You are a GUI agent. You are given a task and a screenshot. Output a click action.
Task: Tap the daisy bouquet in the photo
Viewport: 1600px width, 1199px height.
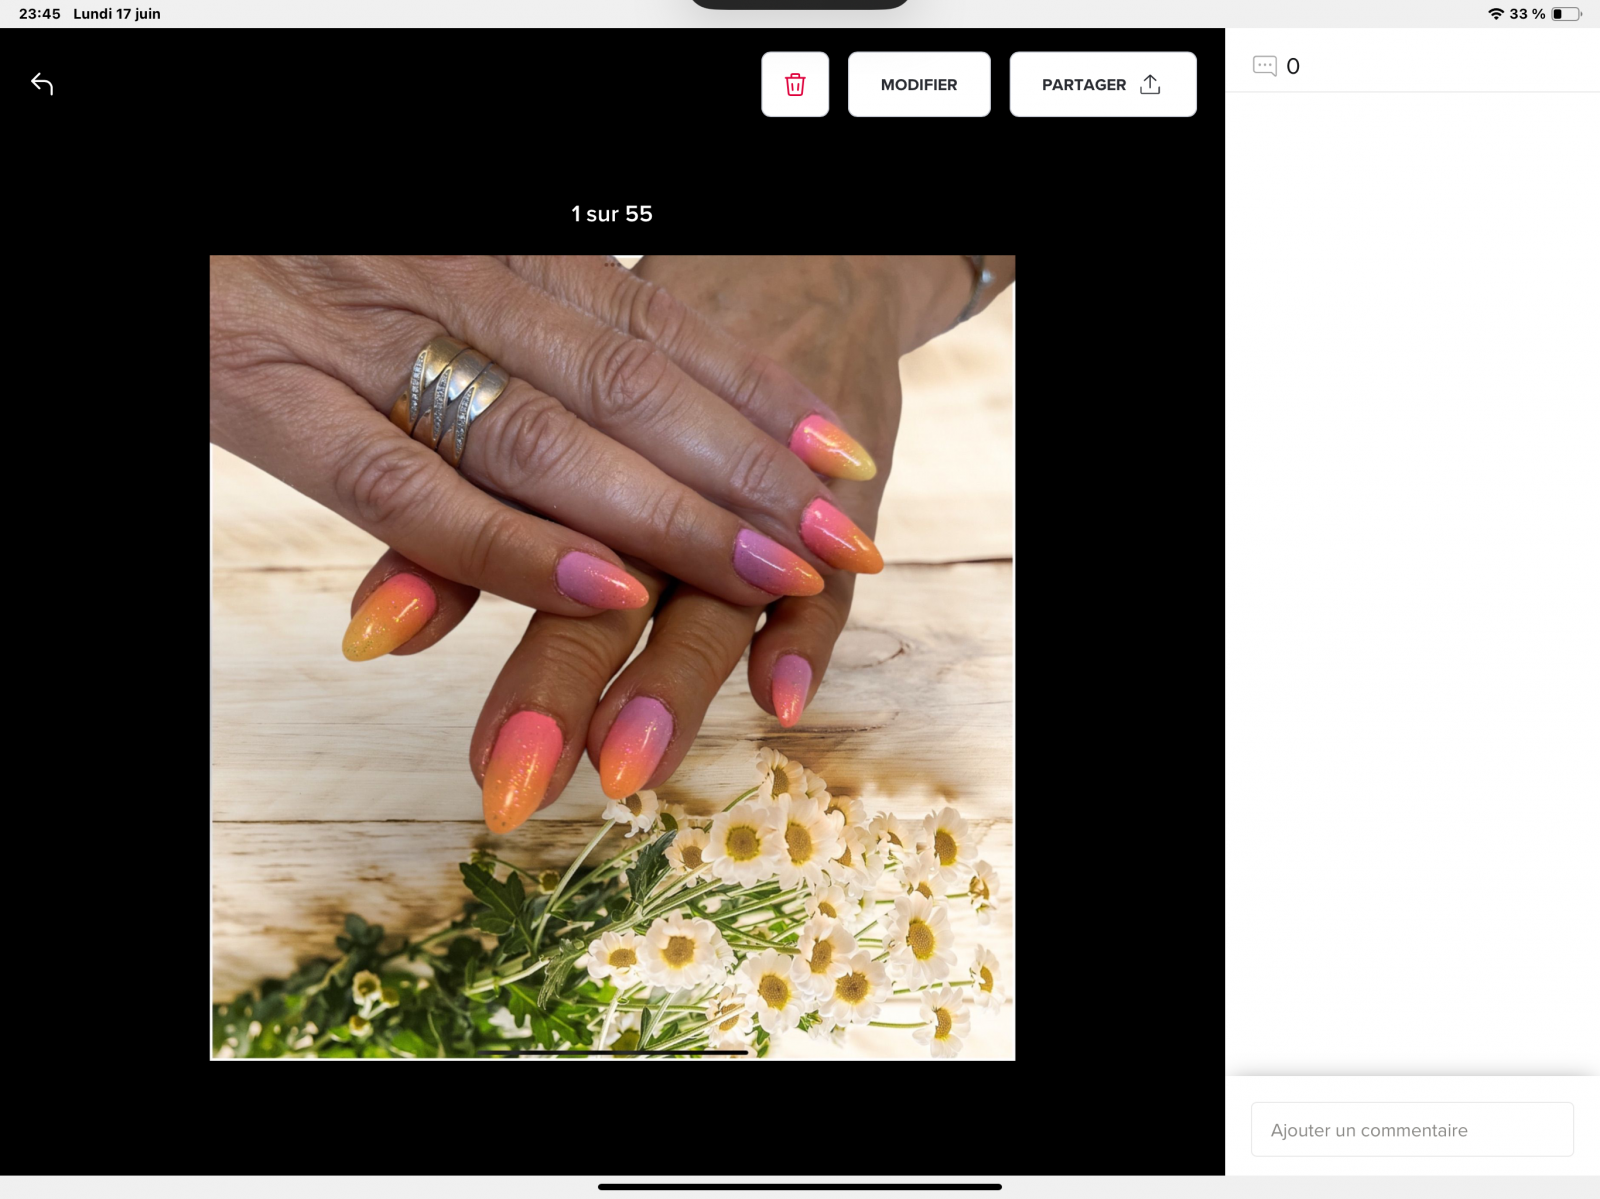800,920
